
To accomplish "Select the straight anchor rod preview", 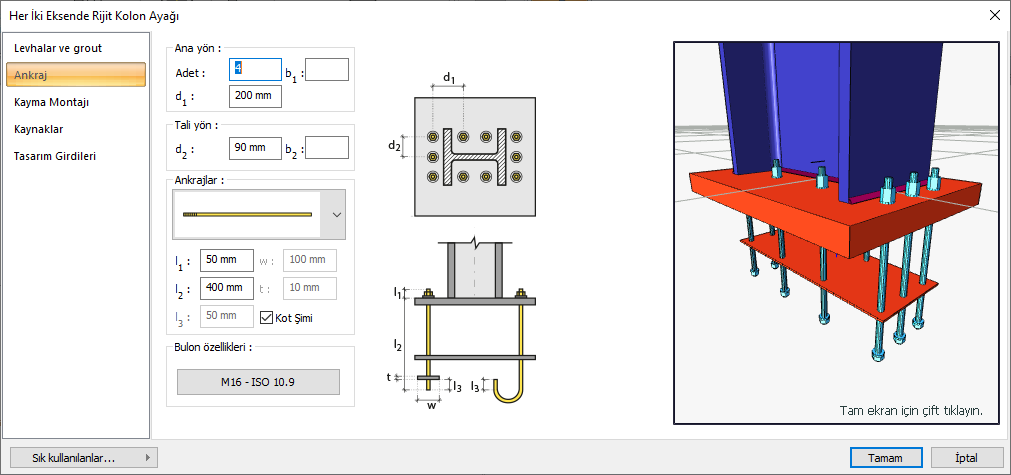I will (250, 215).
